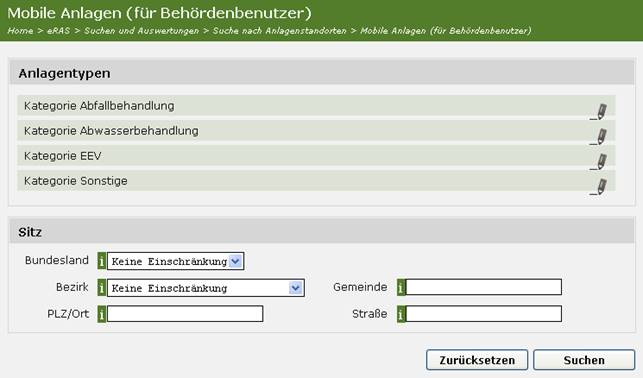This screenshot has width=643, height=378.
Task: Click the info icon next to Gemeinde
Action: tap(401, 287)
